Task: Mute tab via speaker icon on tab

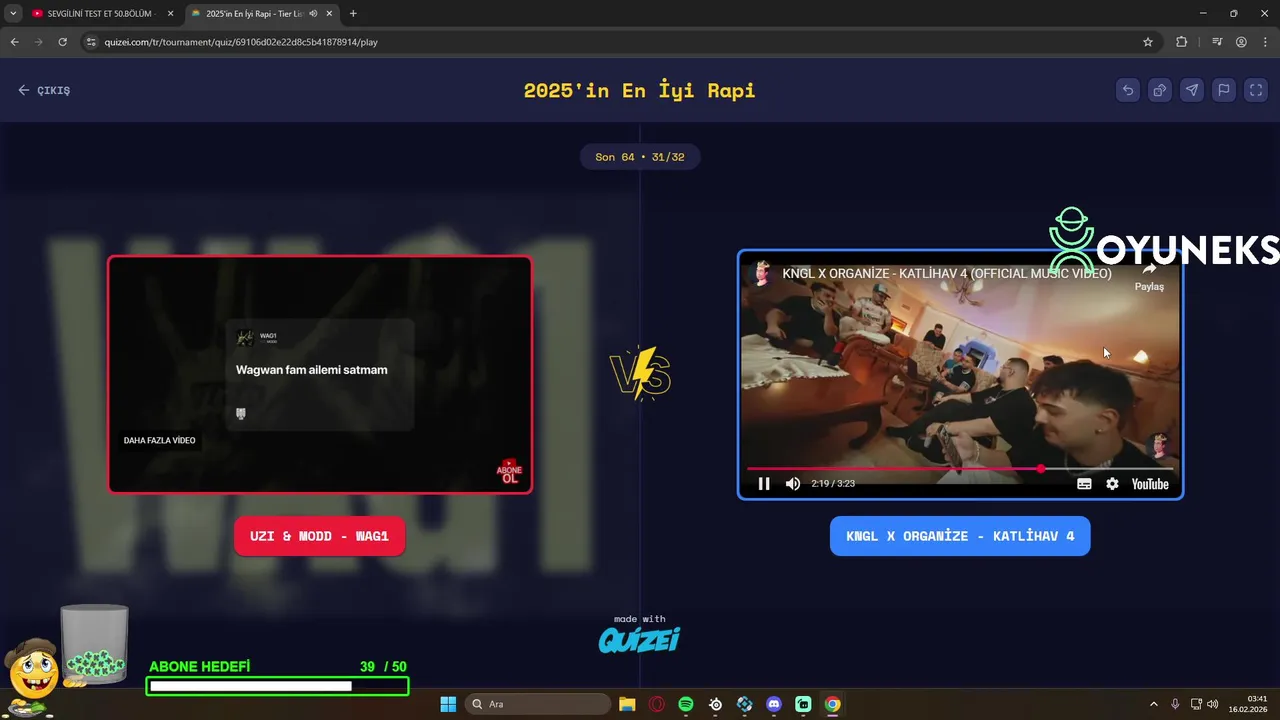Action: [314, 14]
